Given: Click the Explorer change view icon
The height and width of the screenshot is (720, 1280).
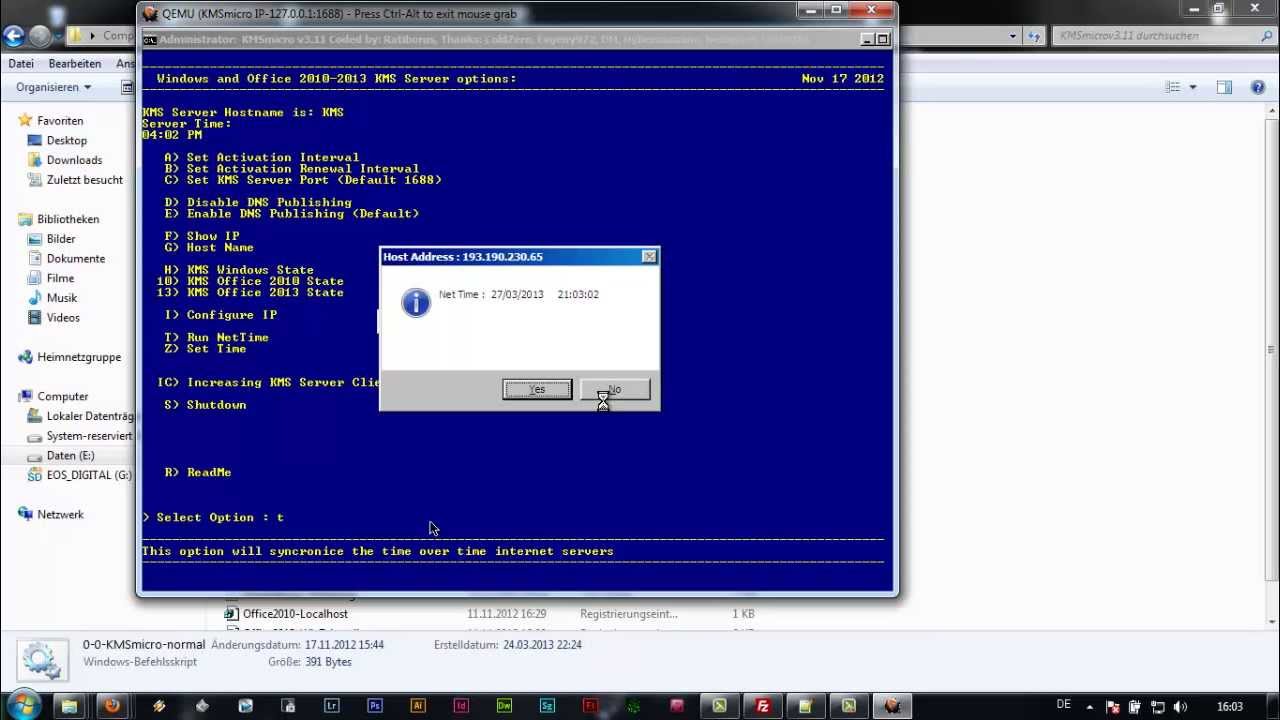Looking at the screenshot, I should tap(1173, 87).
